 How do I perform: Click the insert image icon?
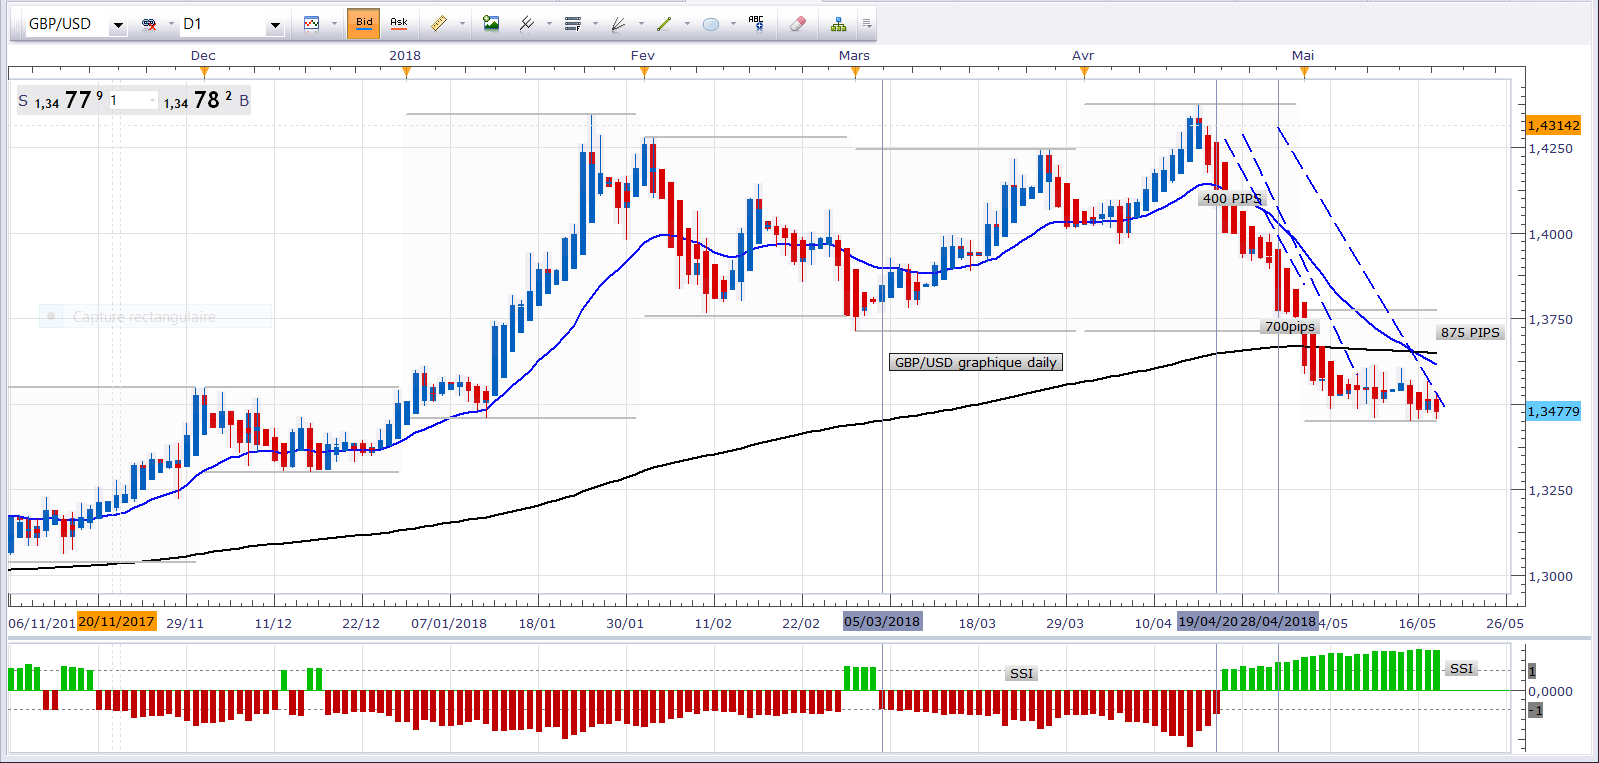[491, 23]
